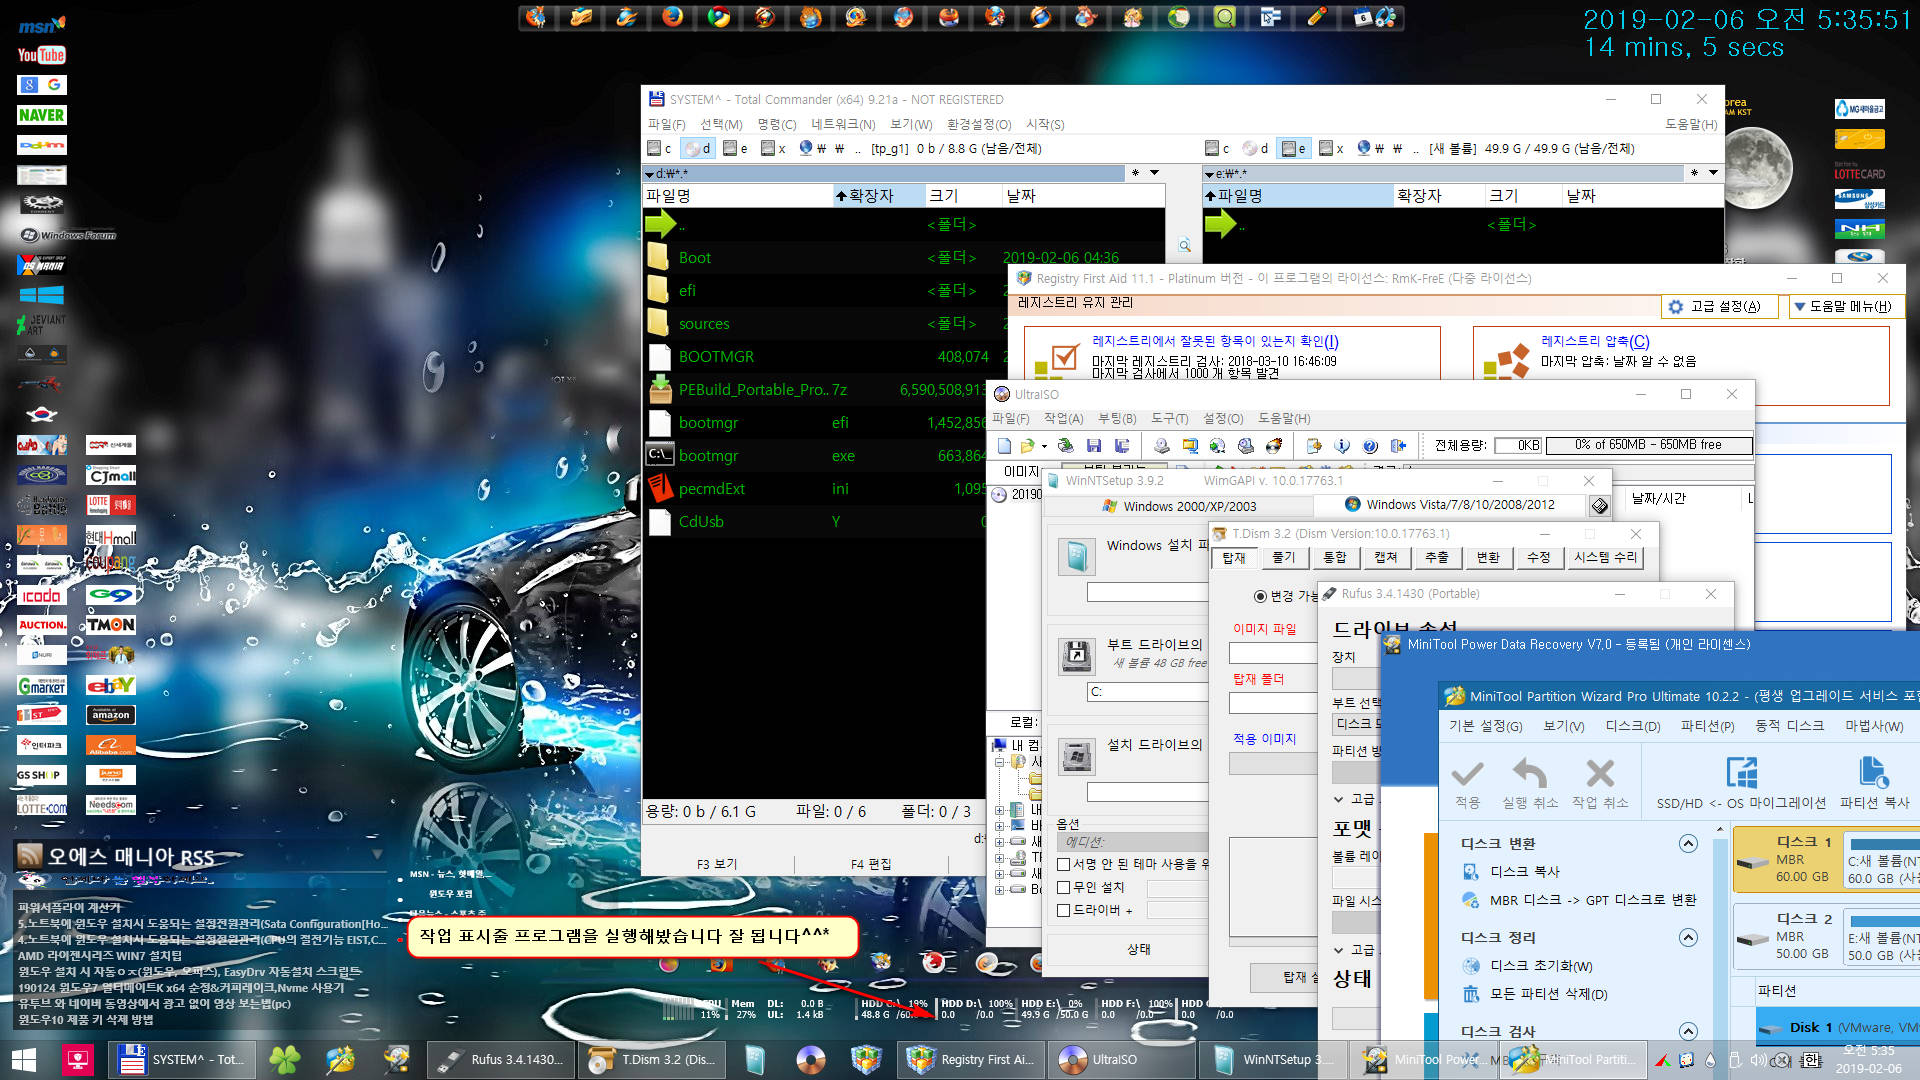This screenshot has width=1920, height=1080.
Task: Open the 디스크(D) menu in Partition Wizard
Action: coord(1632,726)
